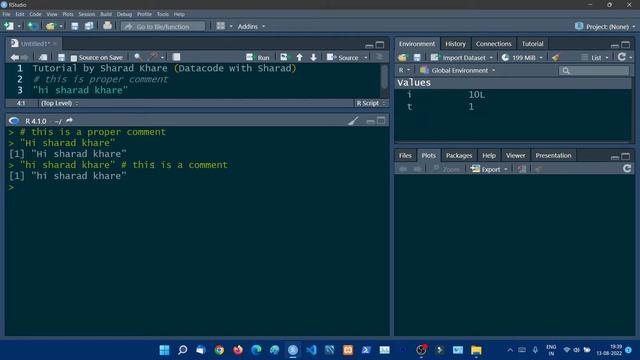
Task: Remove the current plot
Action: [x=522, y=169]
